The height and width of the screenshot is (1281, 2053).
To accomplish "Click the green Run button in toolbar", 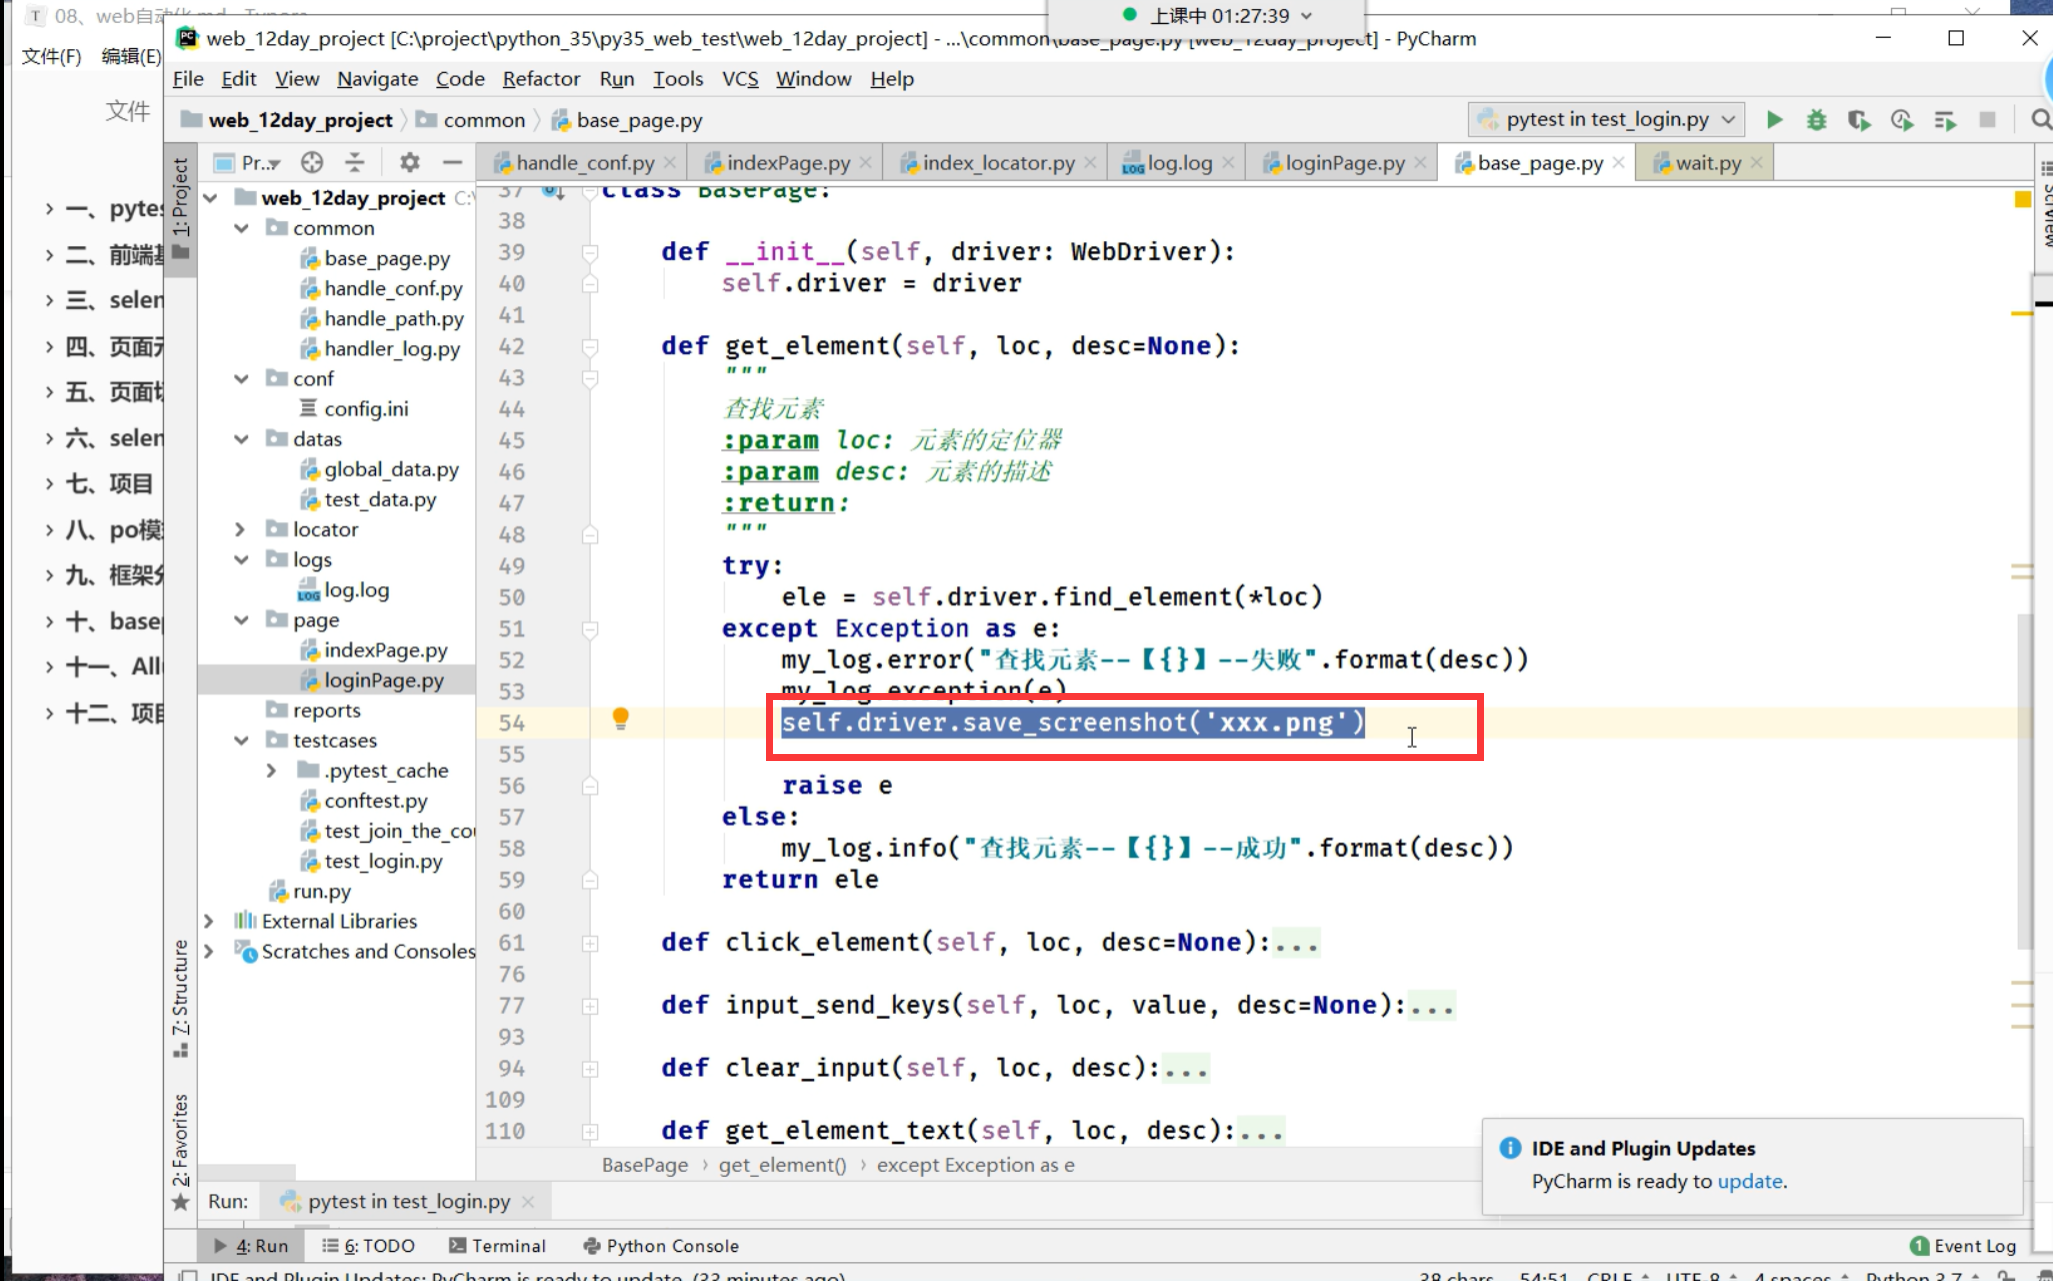I will (x=1774, y=120).
